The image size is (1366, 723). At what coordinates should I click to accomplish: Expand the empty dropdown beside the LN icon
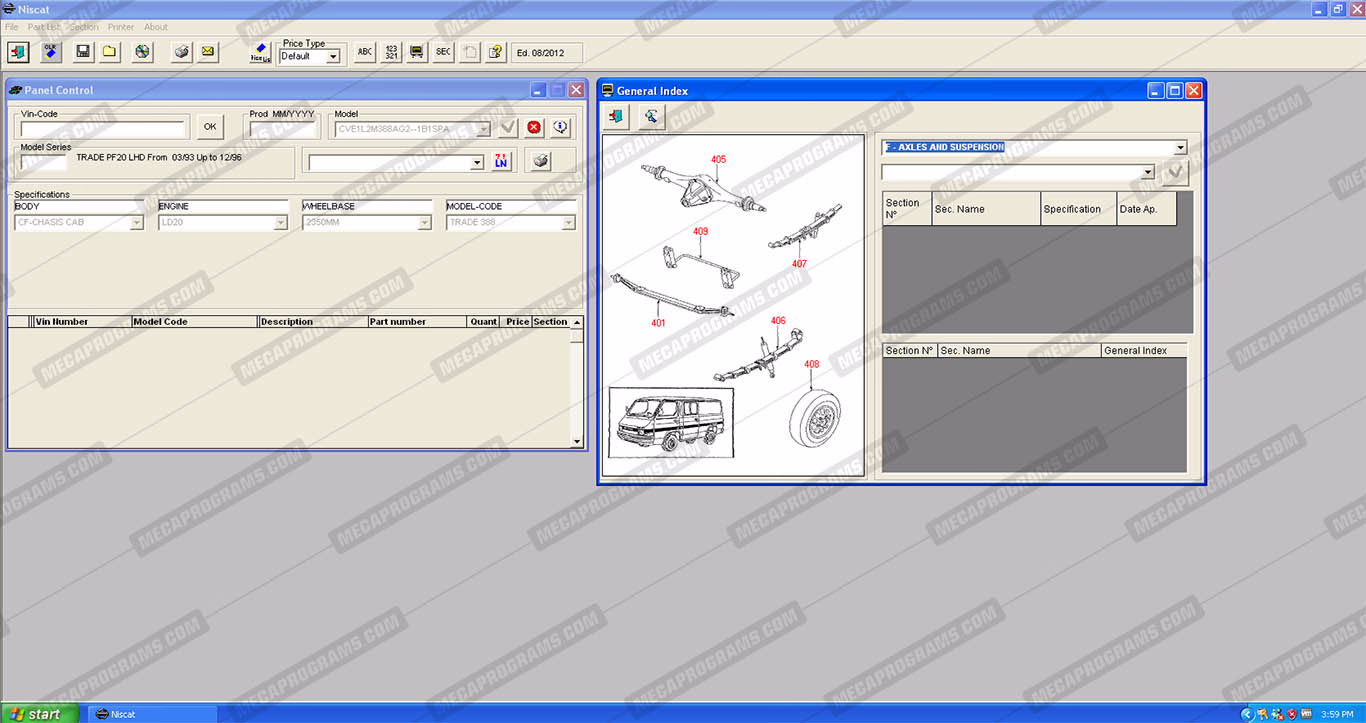476,163
